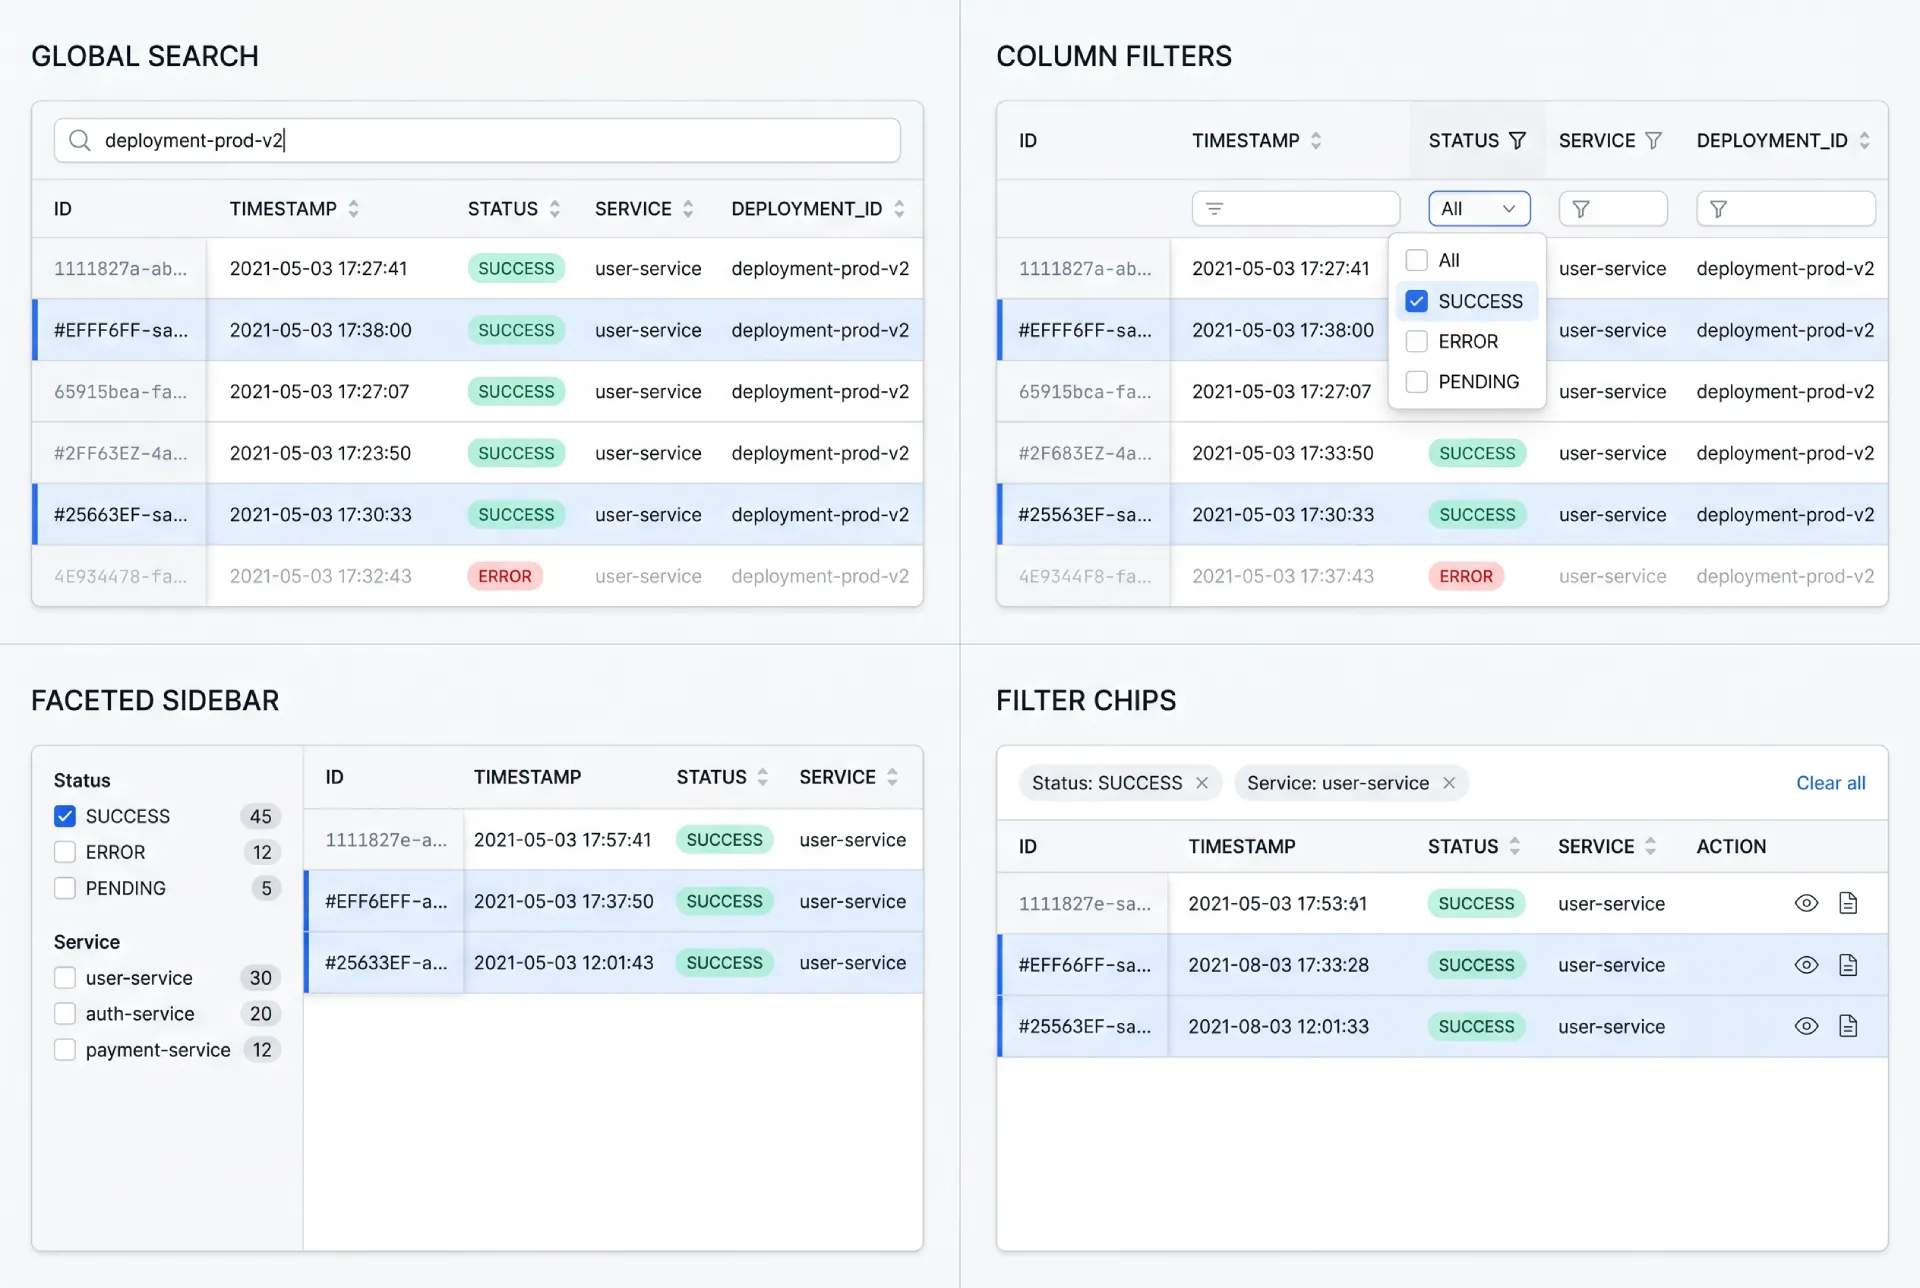Sort TIMESTAMP column in Column Filters table
This screenshot has width=1920, height=1288.
(x=1316, y=141)
